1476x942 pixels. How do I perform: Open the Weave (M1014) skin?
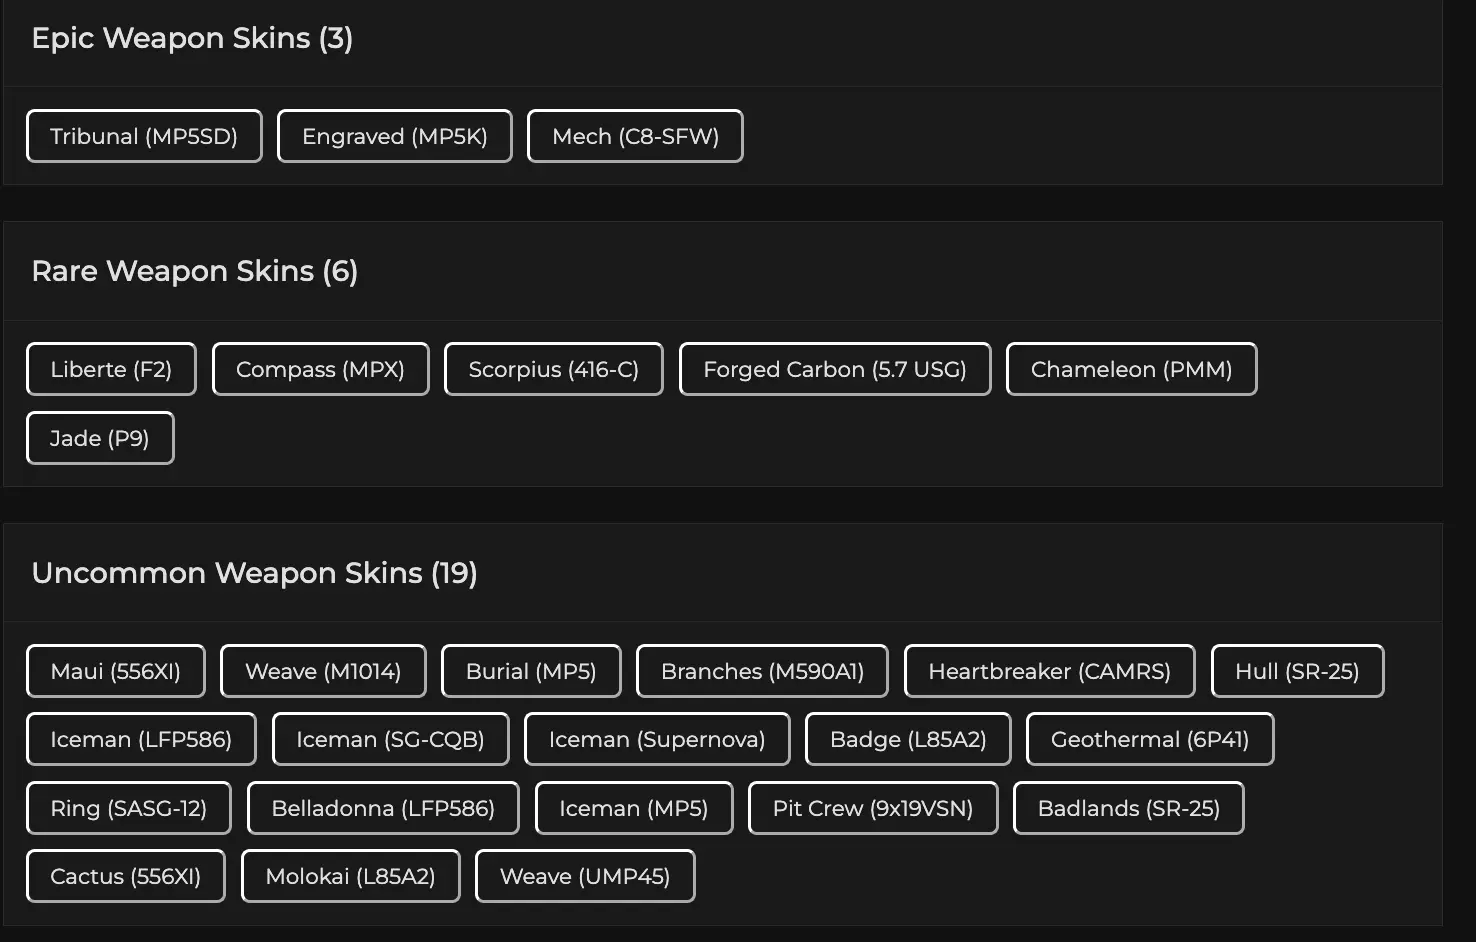coord(323,671)
